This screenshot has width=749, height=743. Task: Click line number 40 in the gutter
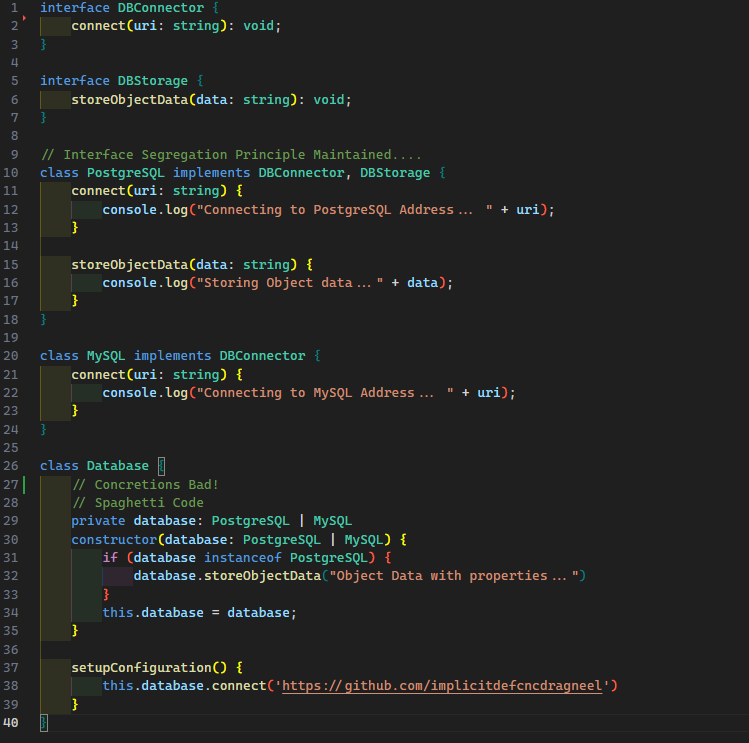(11, 722)
